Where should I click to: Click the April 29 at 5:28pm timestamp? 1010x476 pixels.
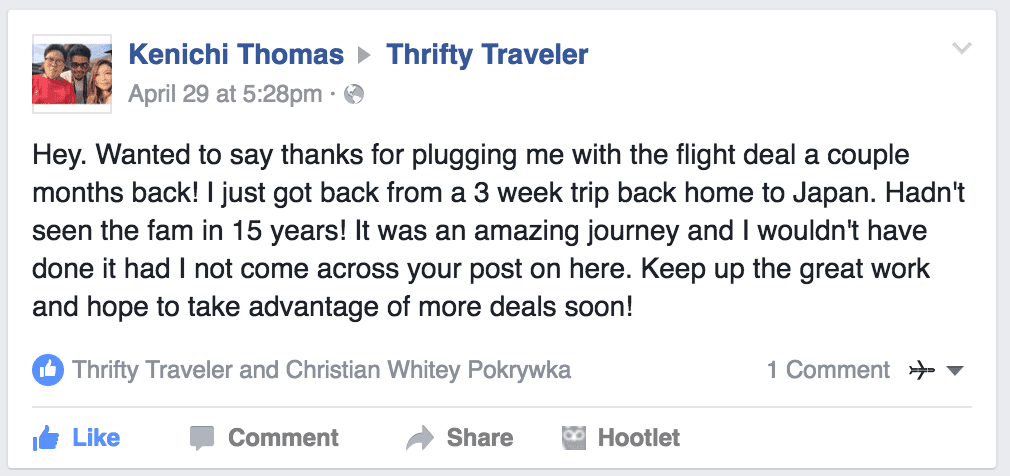(x=225, y=94)
